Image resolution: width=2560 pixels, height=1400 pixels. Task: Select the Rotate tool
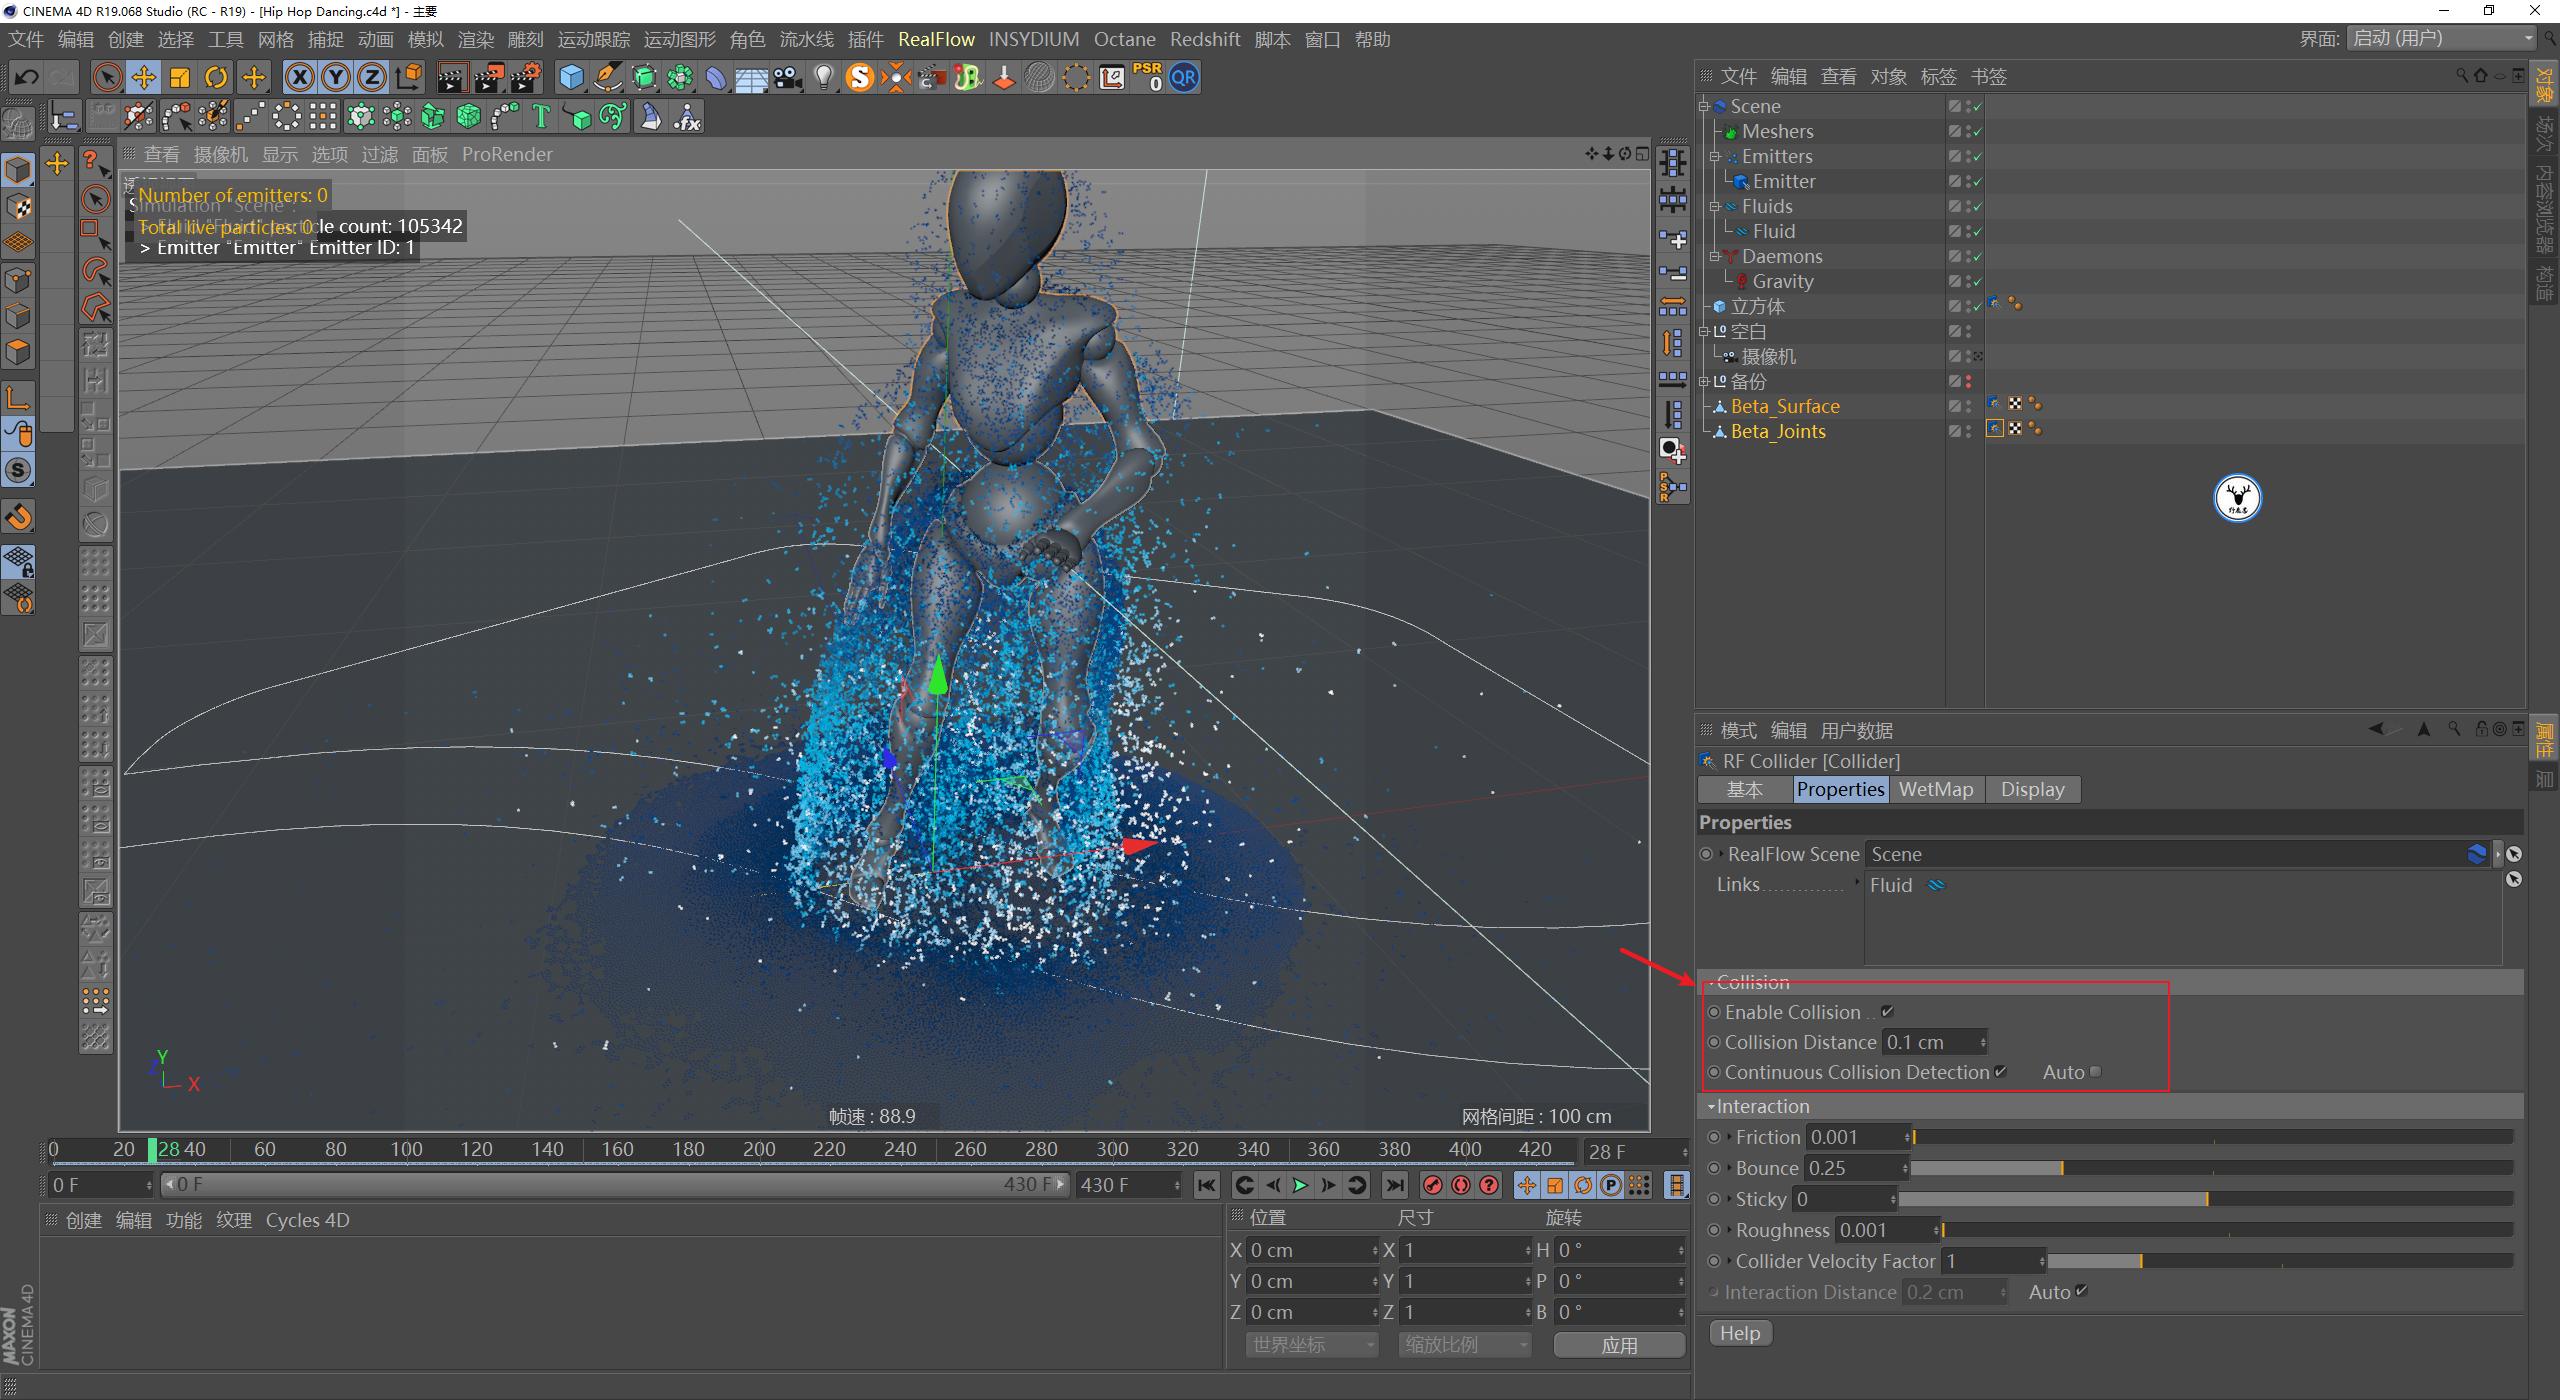click(x=217, y=77)
